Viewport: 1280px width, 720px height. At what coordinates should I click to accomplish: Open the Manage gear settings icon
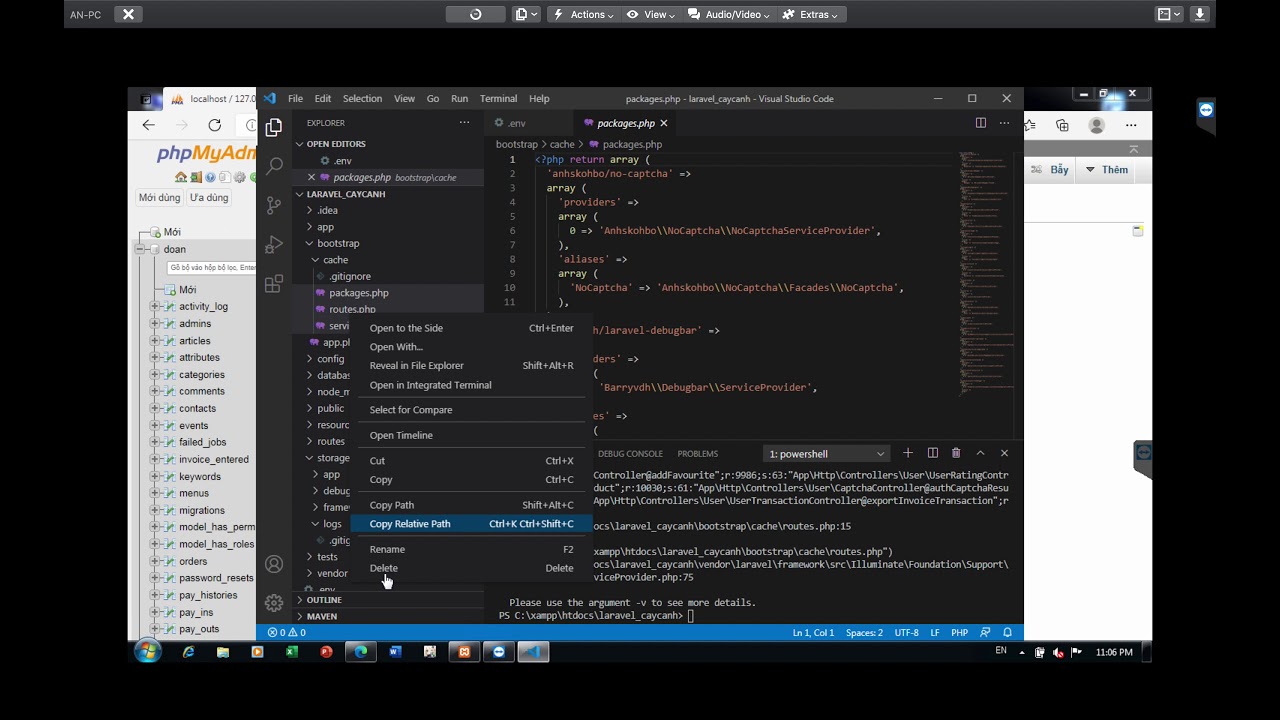(274, 603)
